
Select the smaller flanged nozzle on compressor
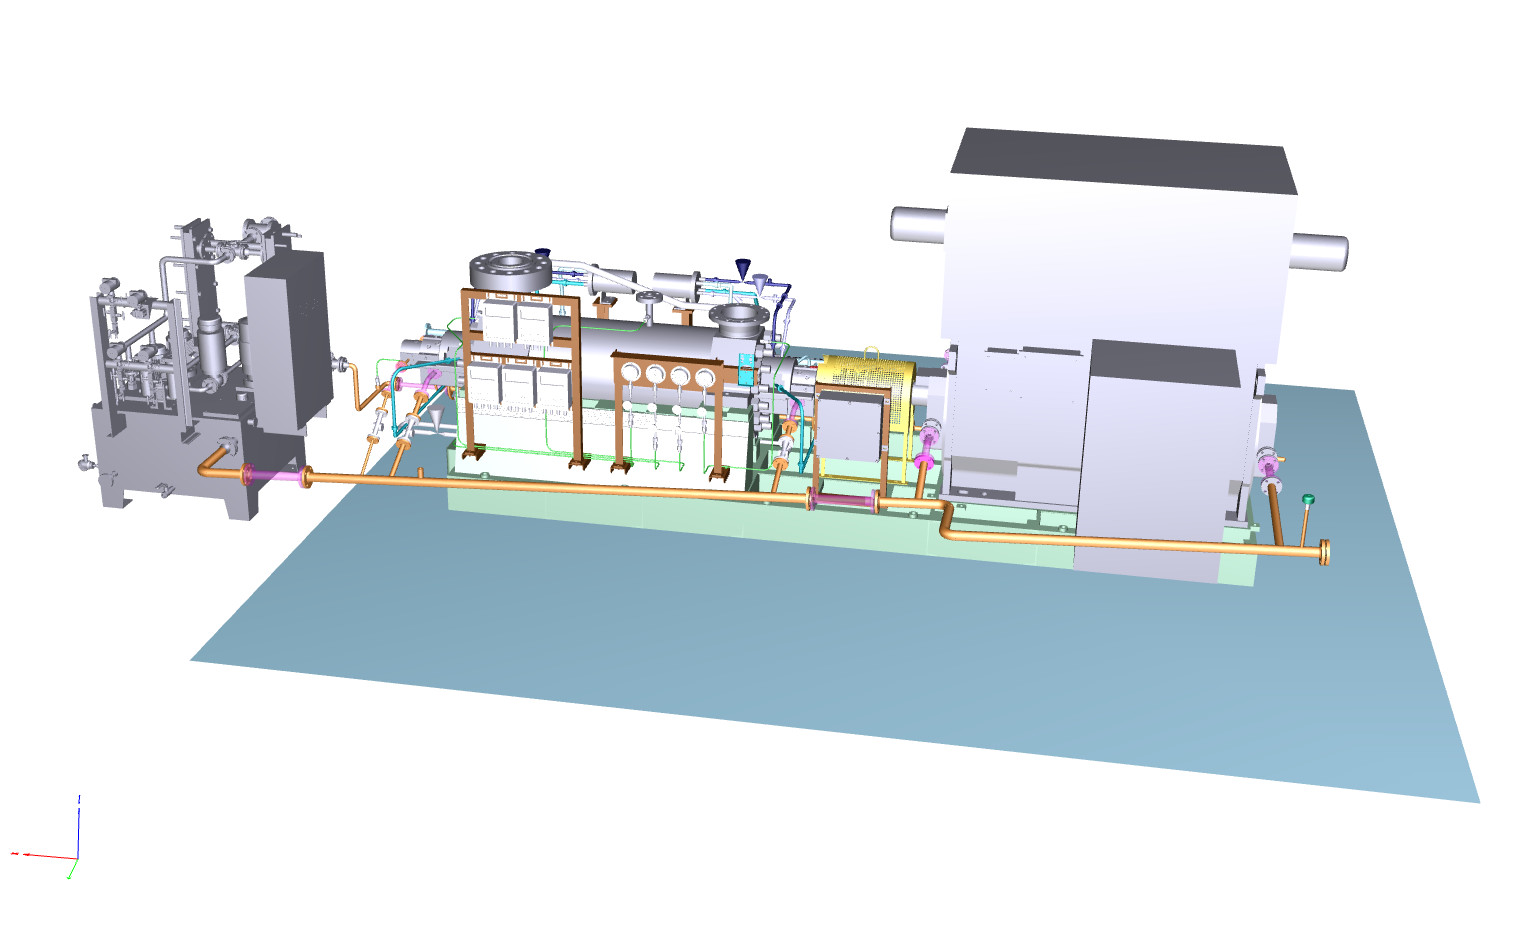(739, 319)
